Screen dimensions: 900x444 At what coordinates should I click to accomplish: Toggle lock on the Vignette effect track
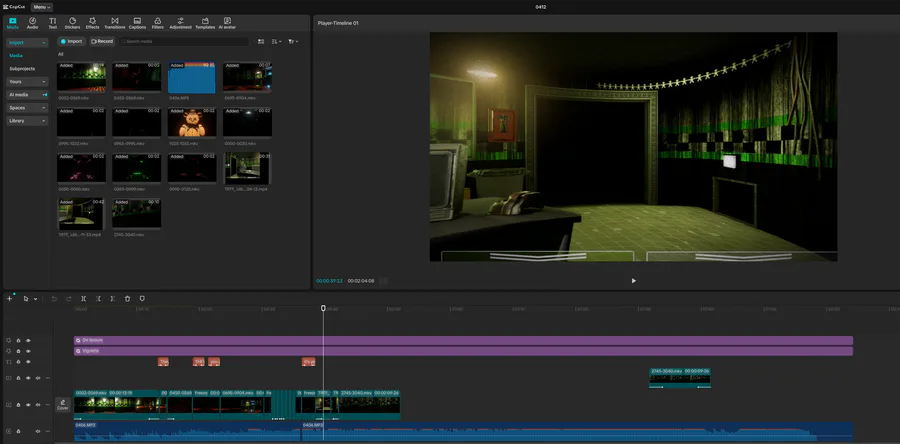(x=18, y=351)
